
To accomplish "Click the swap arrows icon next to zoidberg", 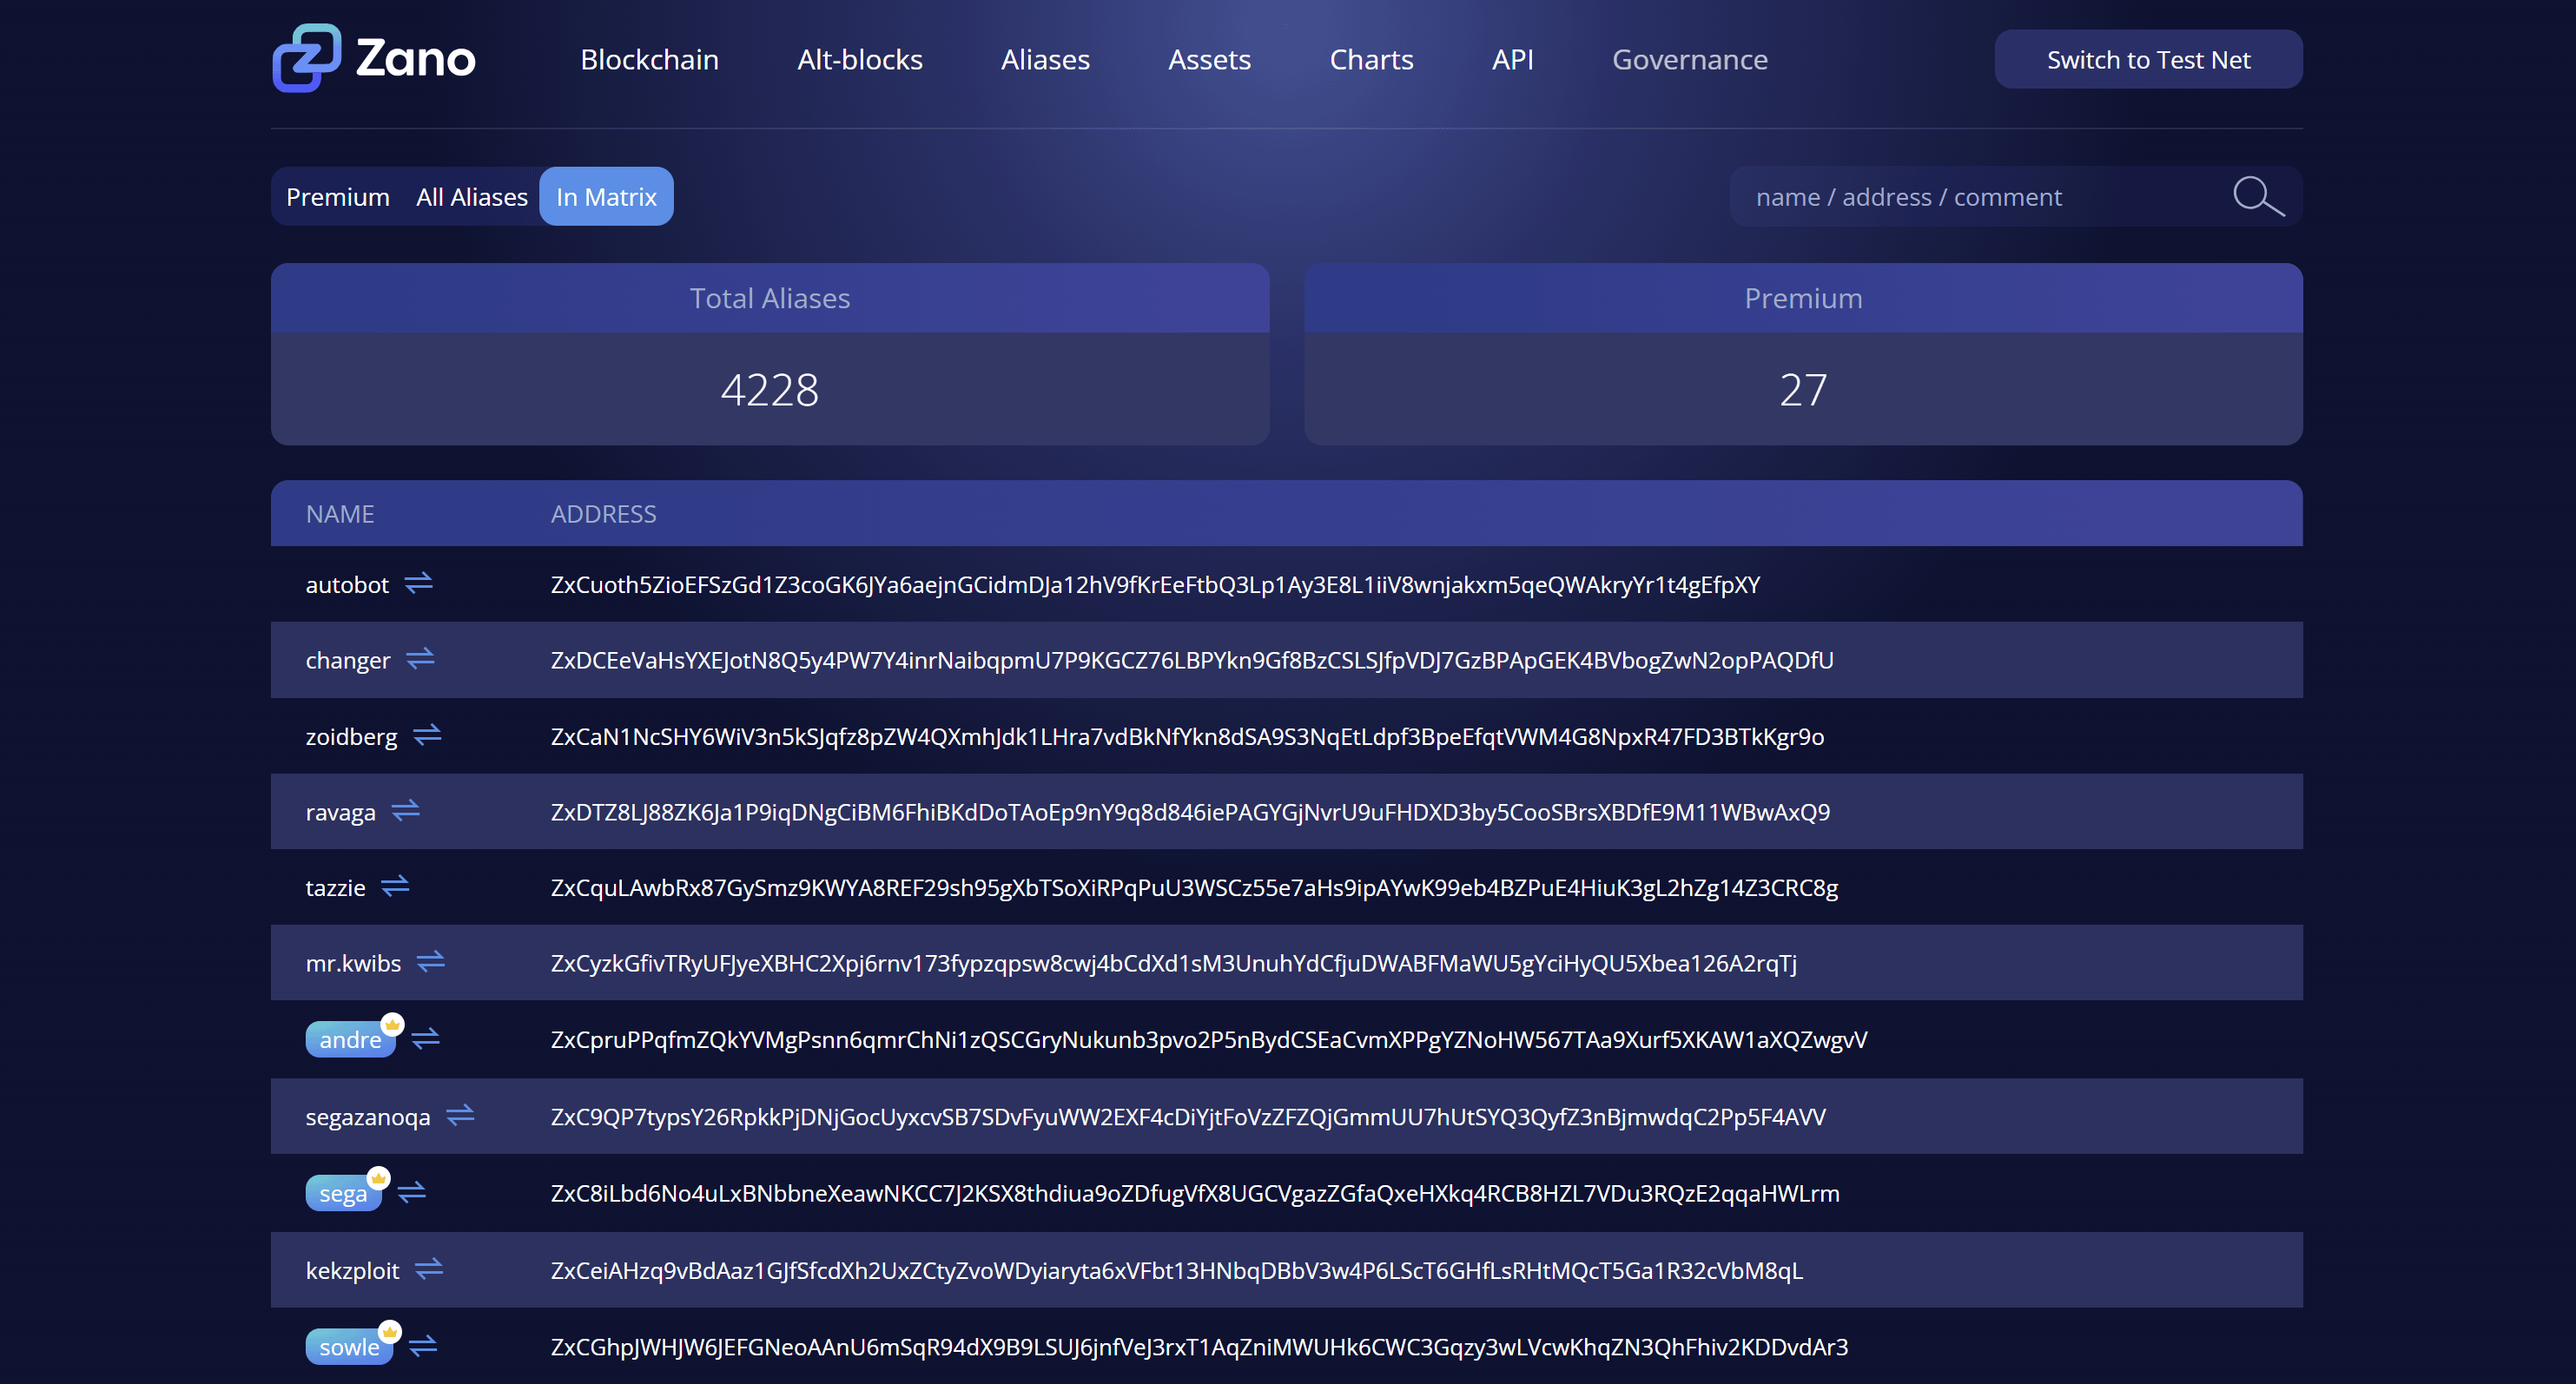I will (427, 736).
